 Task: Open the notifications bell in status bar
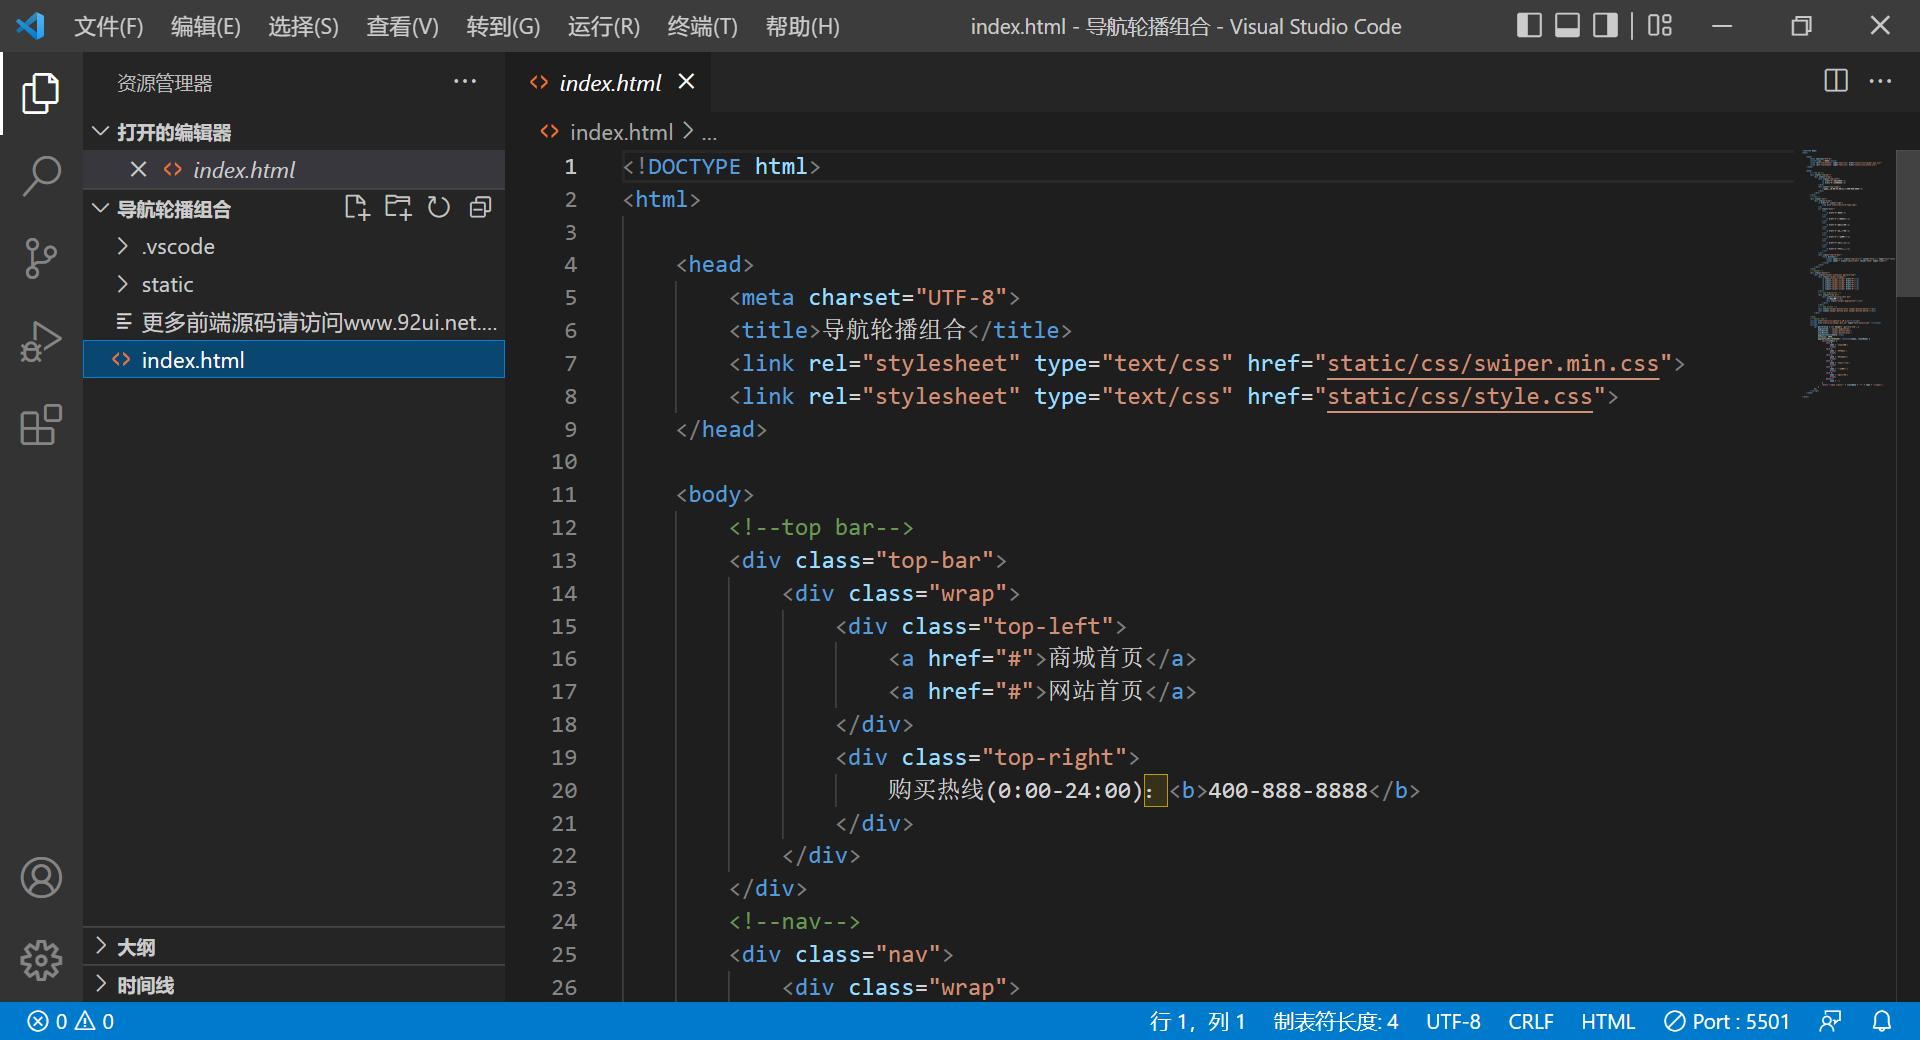(x=1882, y=1021)
